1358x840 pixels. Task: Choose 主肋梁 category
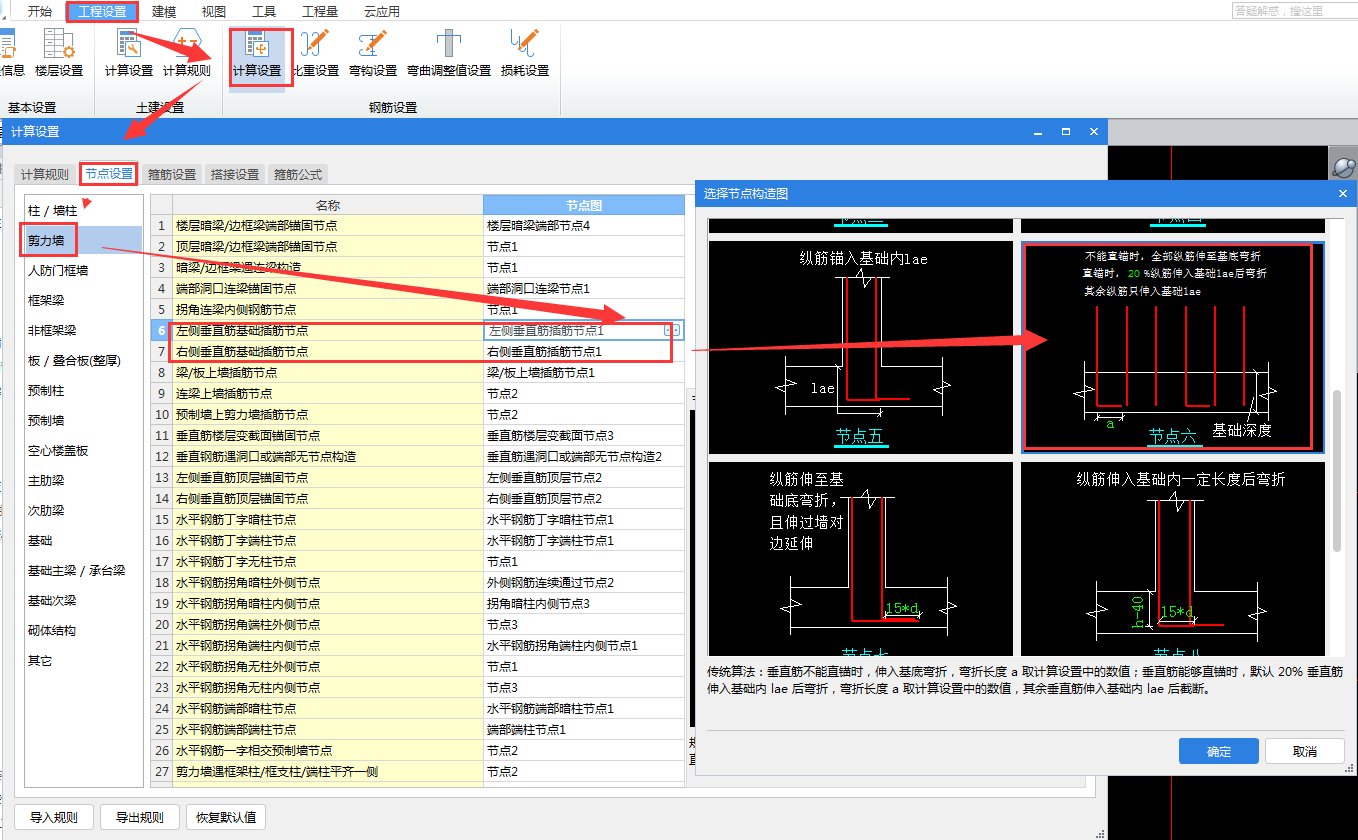[x=84, y=481]
